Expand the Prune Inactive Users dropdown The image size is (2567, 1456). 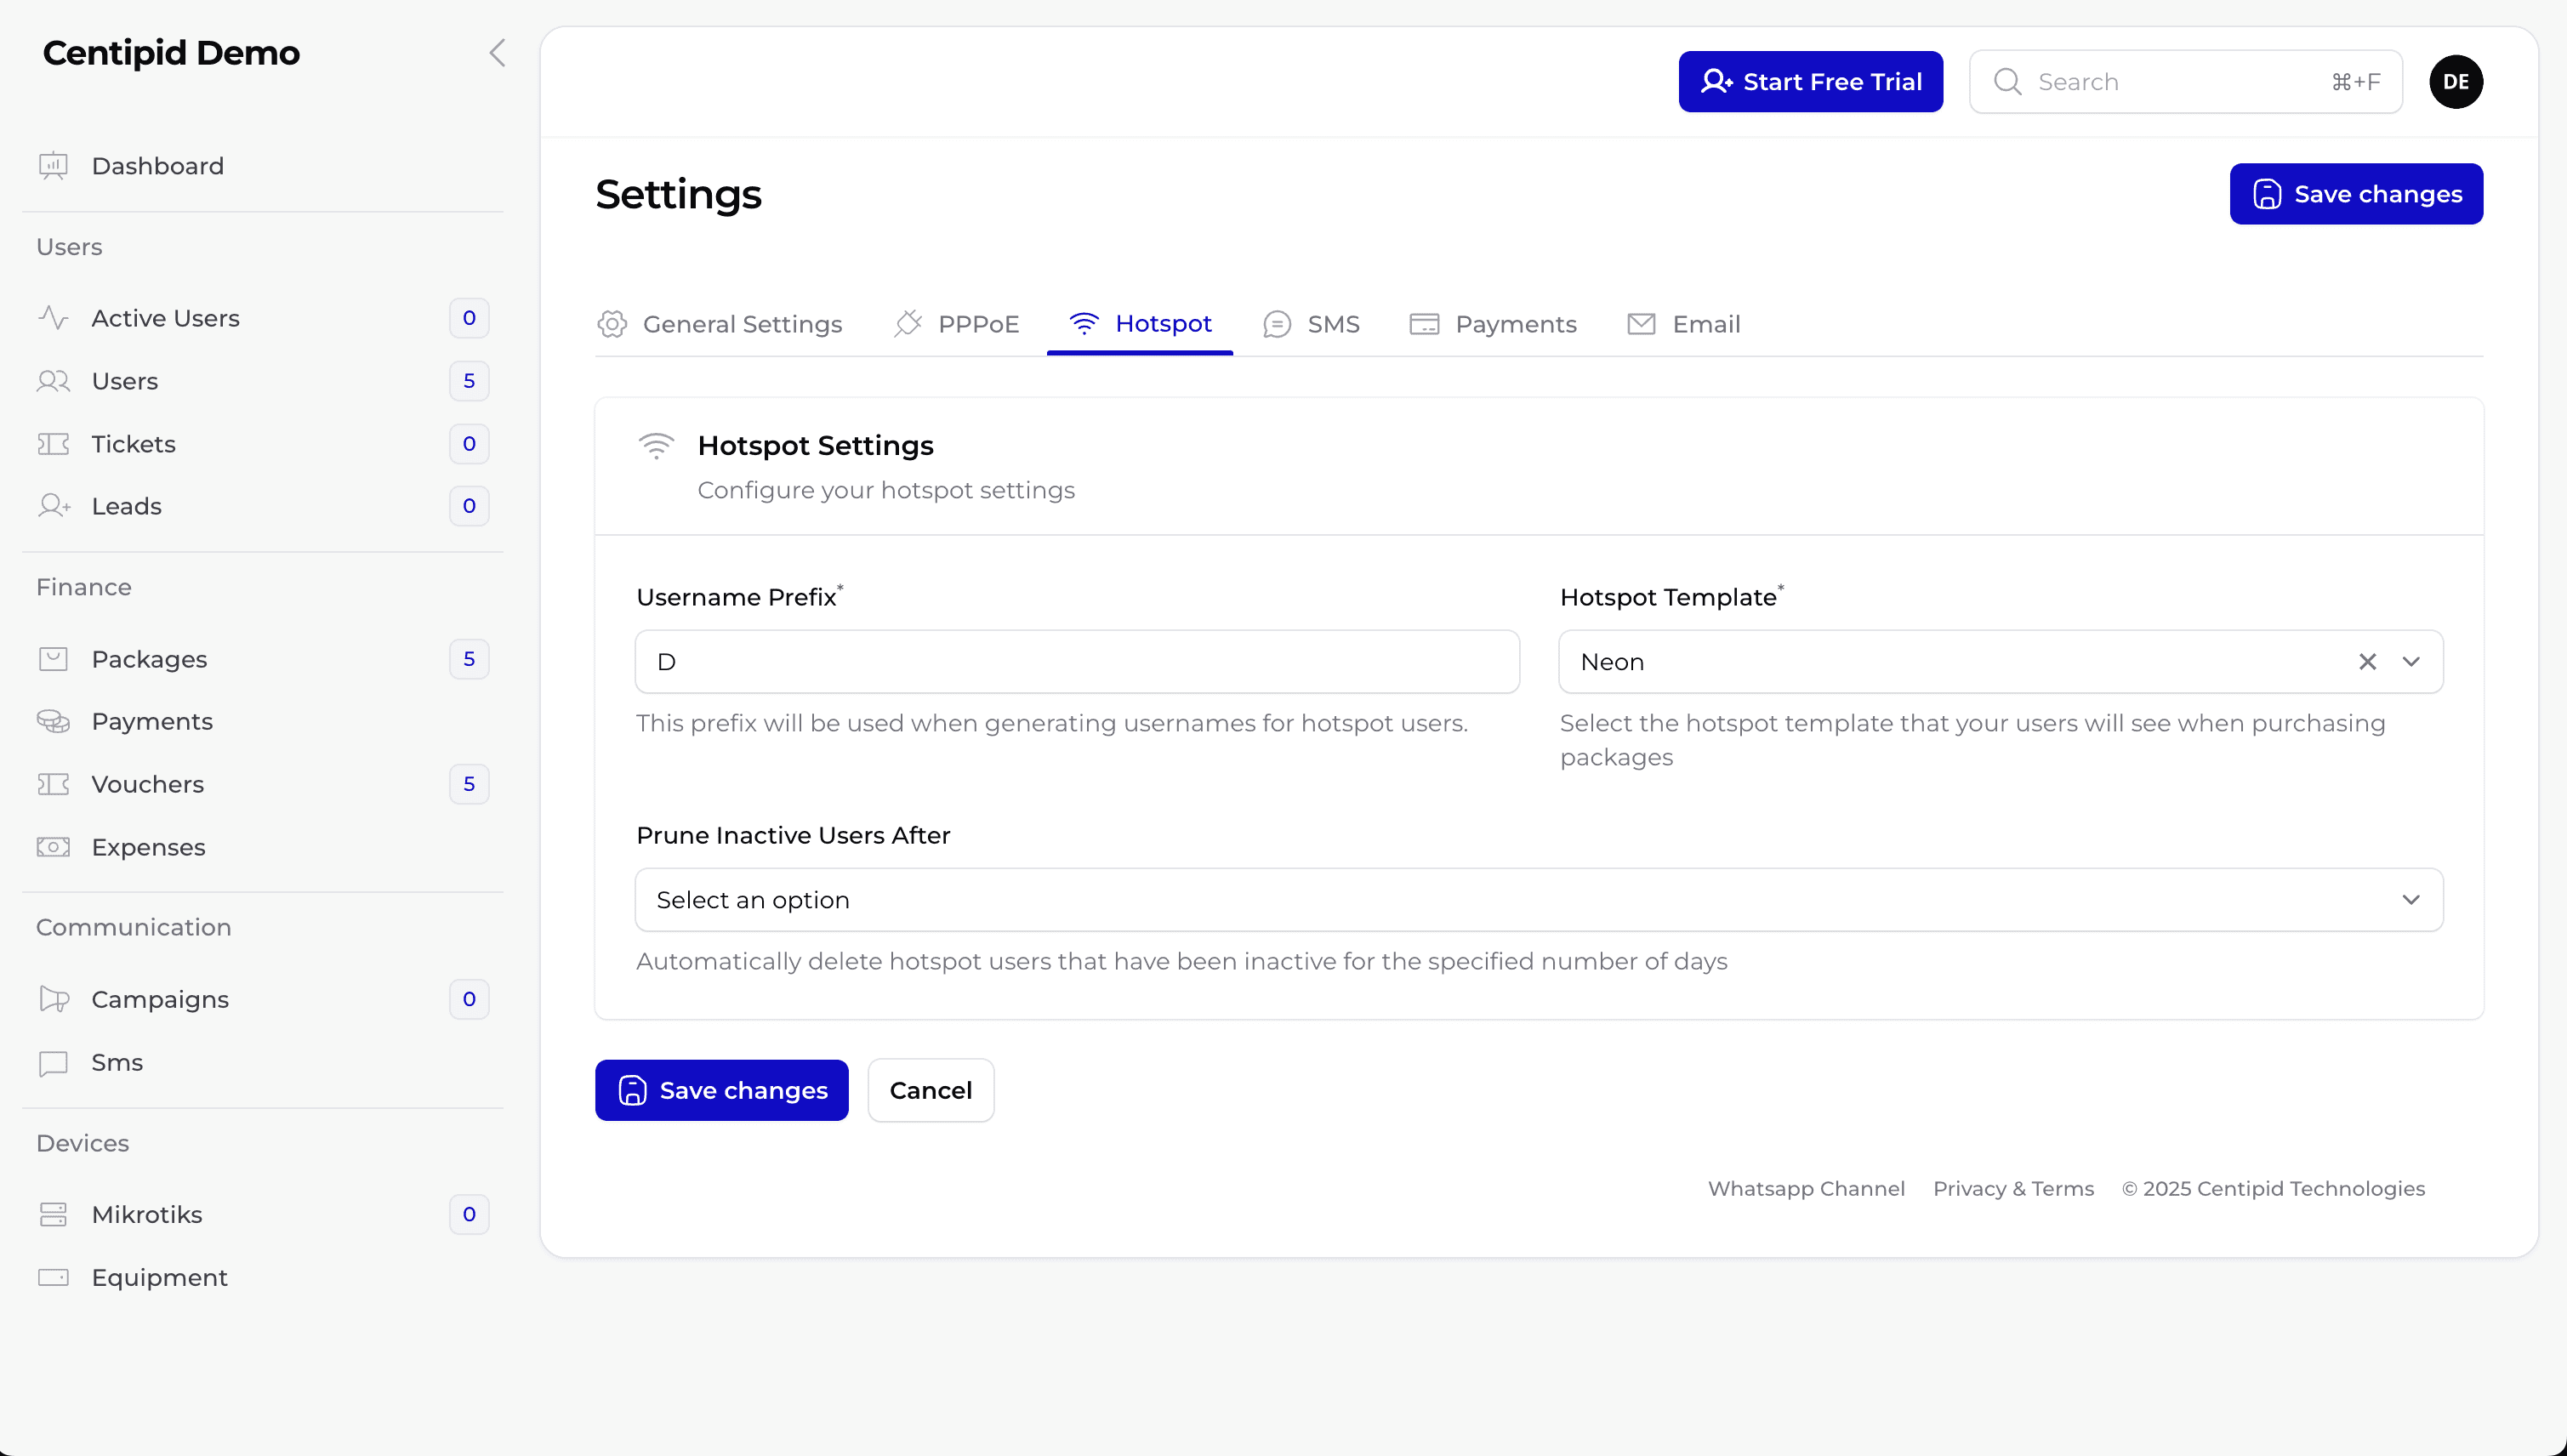pos(1537,901)
